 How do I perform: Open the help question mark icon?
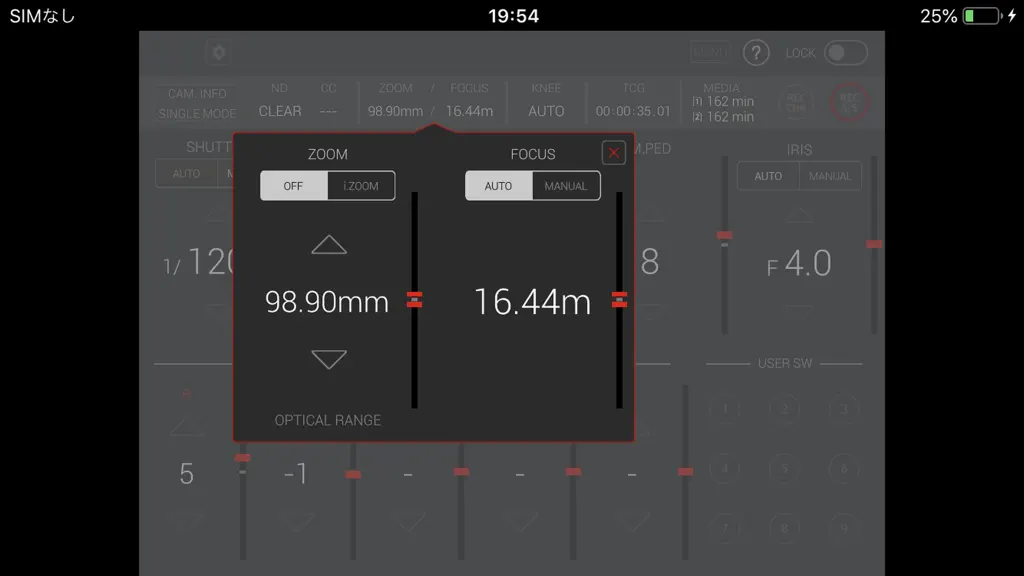[756, 53]
